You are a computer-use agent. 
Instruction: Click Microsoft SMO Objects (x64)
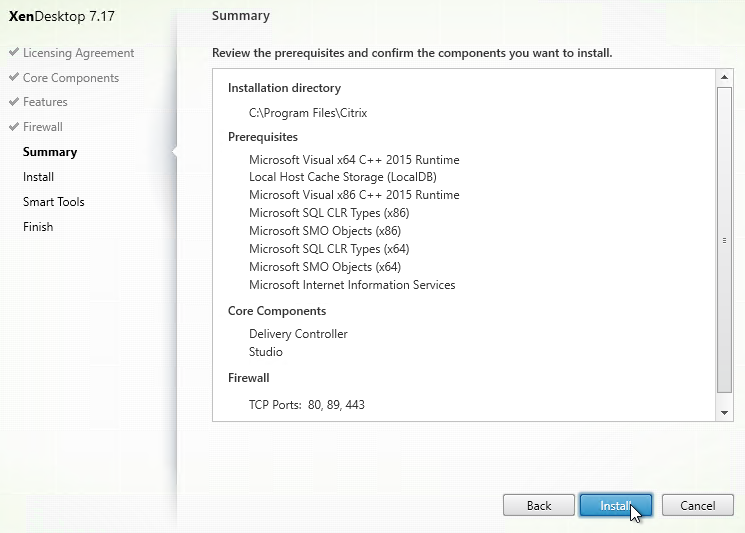(x=325, y=267)
